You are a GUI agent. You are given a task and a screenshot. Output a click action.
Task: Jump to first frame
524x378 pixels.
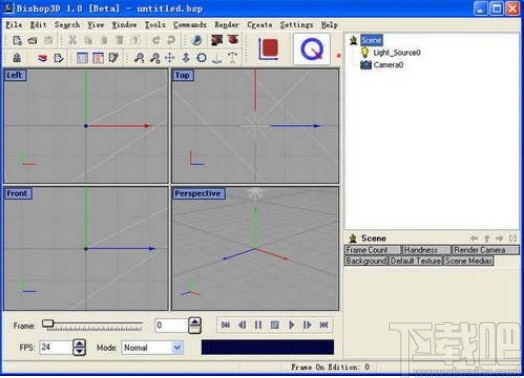(x=226, y=325)
